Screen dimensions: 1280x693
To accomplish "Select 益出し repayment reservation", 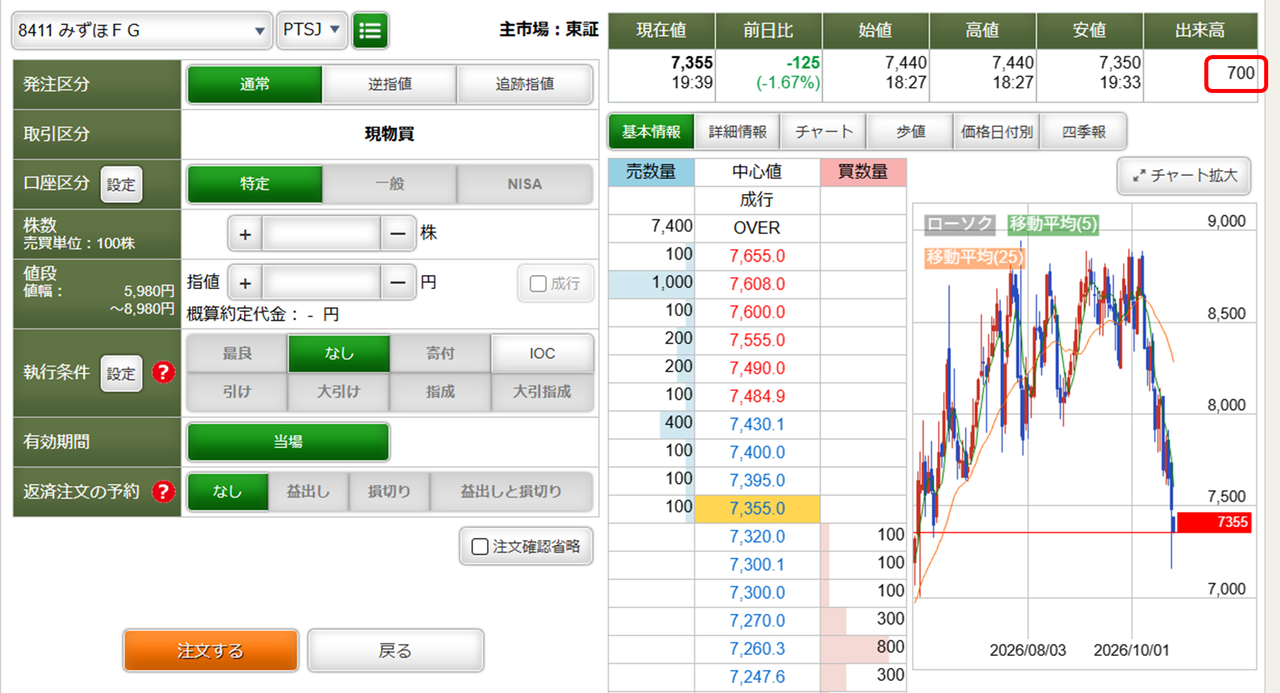I will point(308,491).
